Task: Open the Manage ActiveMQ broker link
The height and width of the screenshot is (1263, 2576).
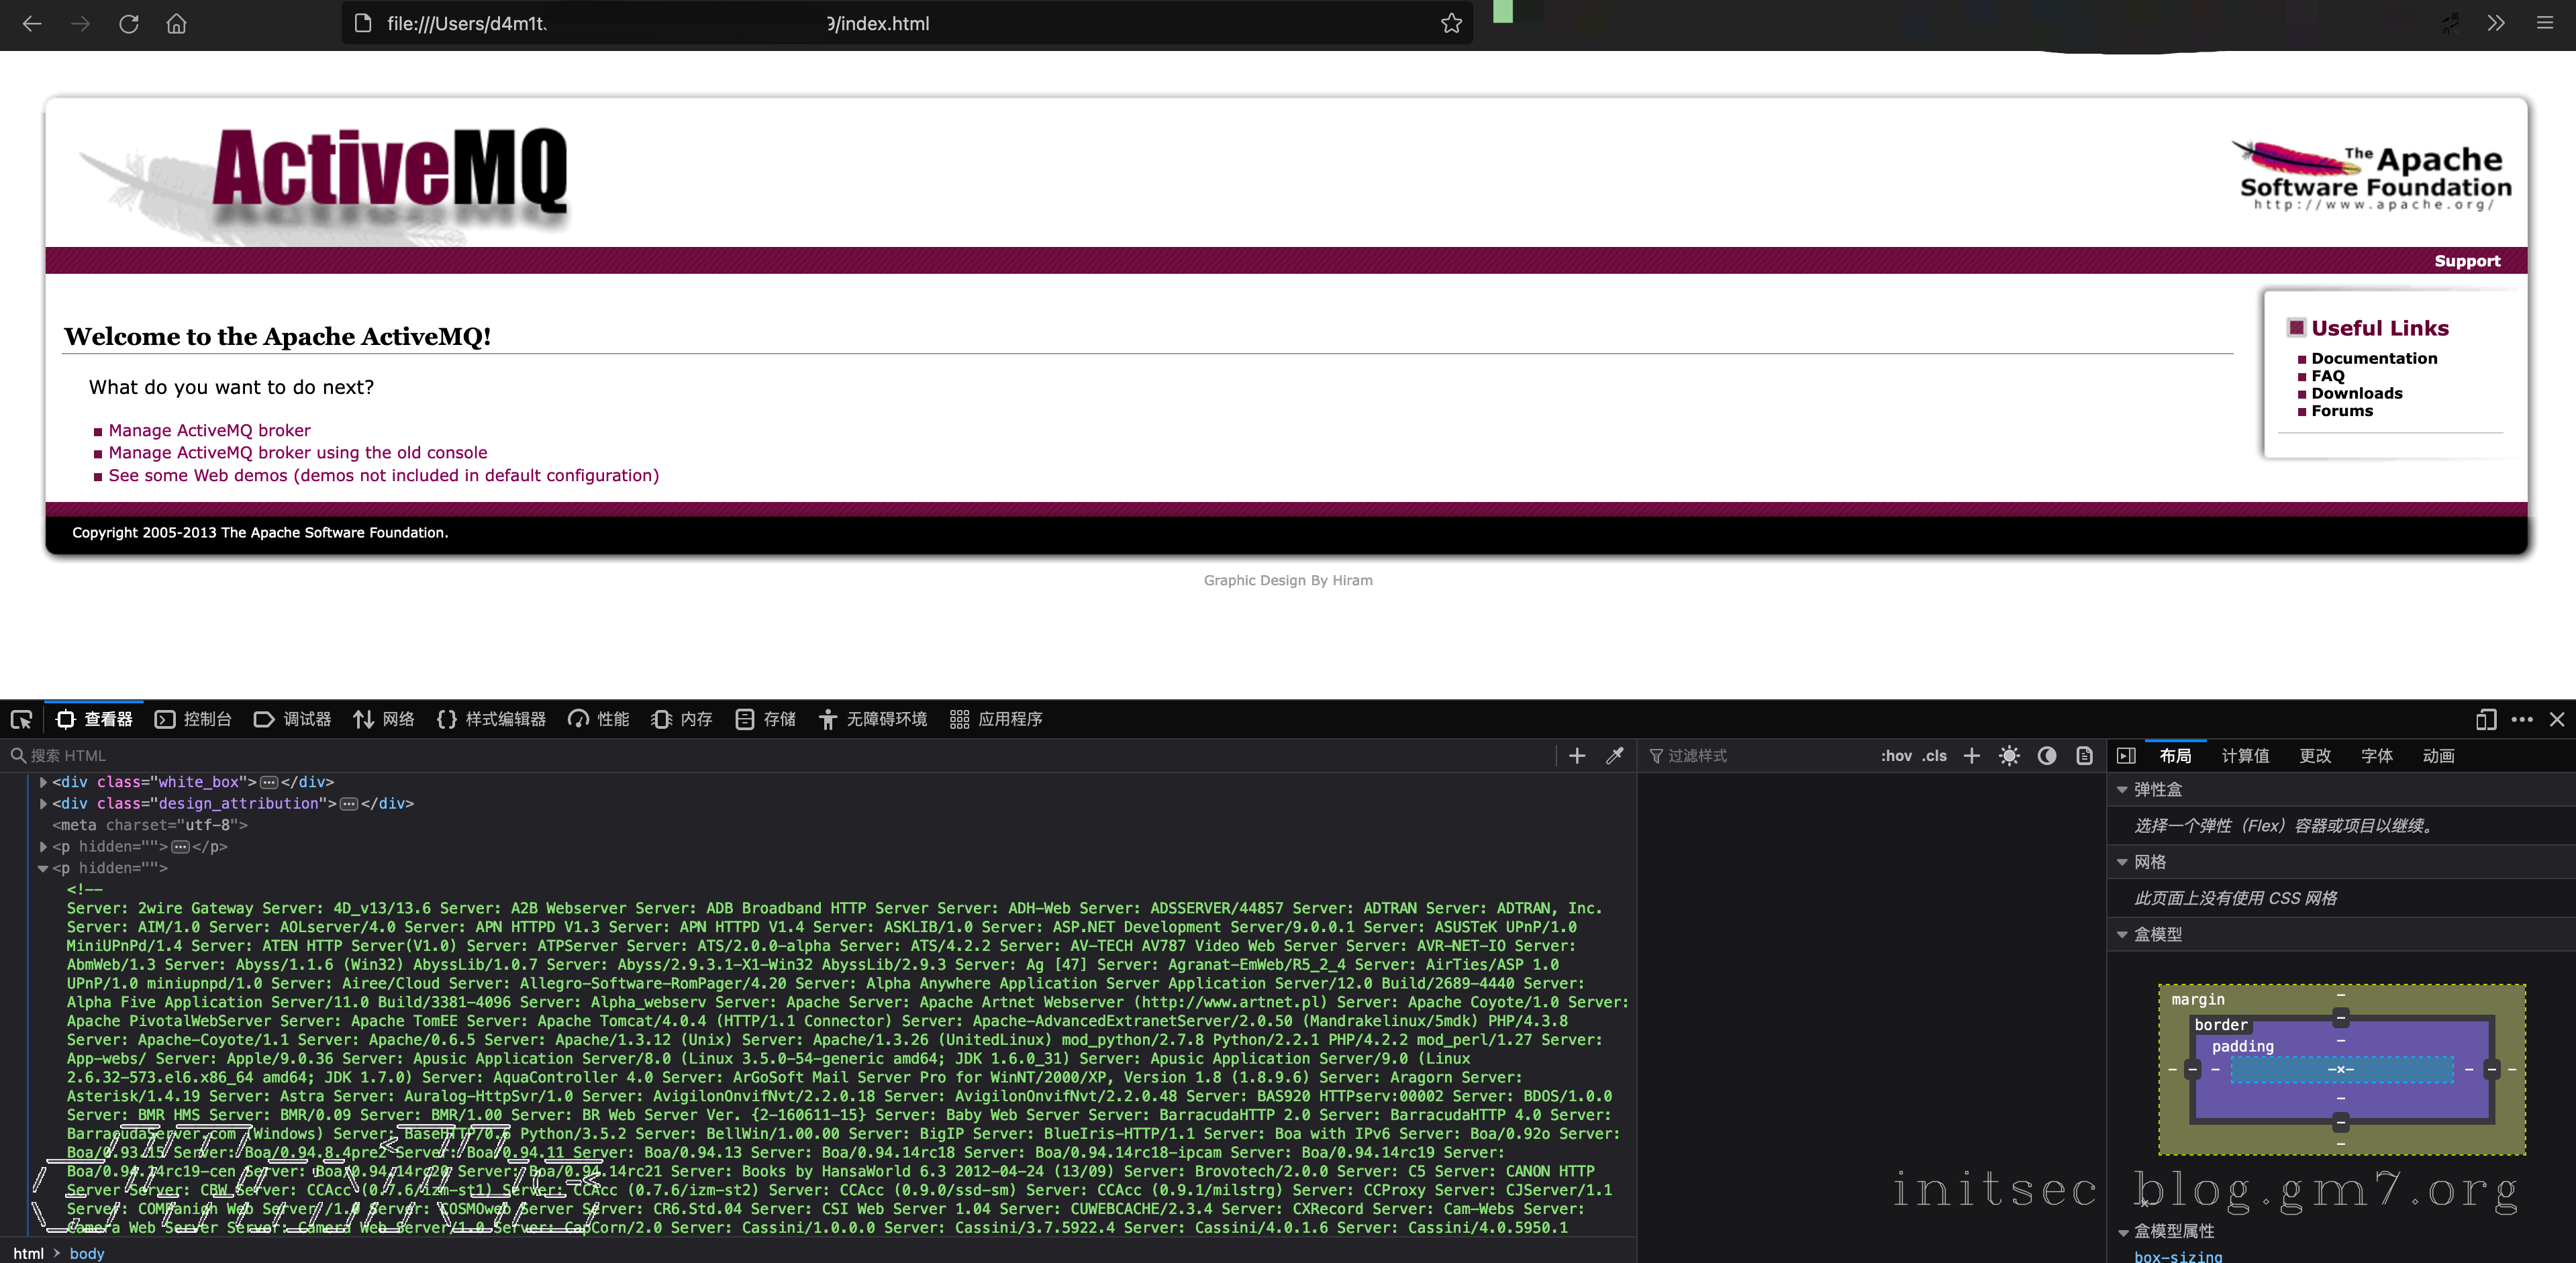Action: (x=209, y=430)
